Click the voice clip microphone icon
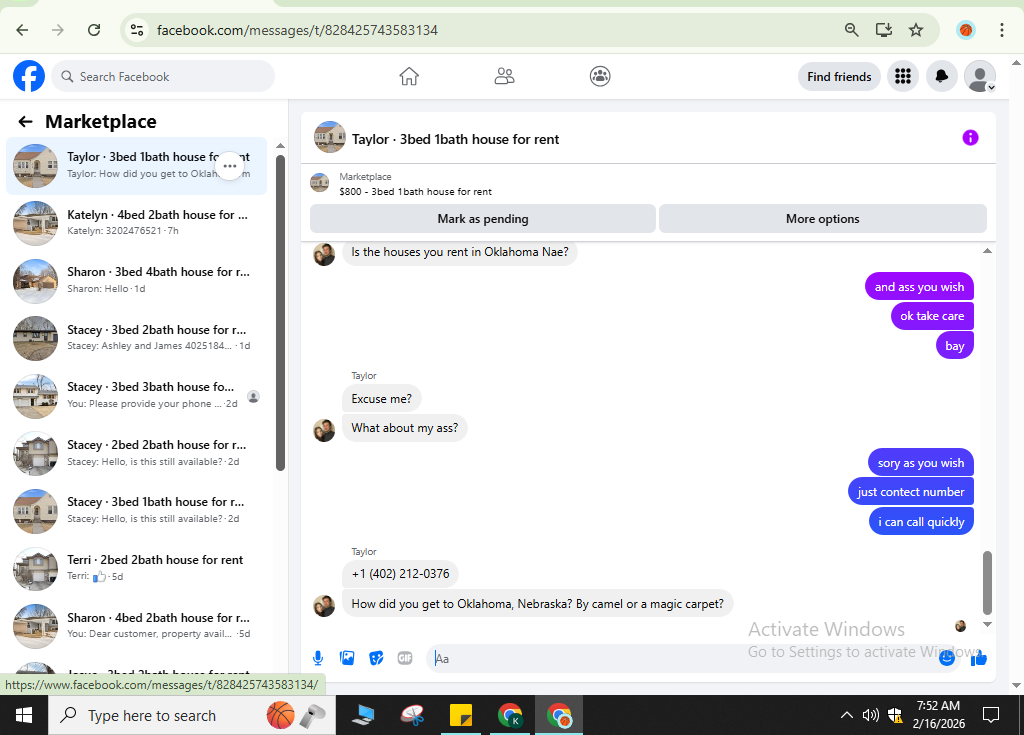The width and height of the screenshot is (1024, 735). (317, 658)
